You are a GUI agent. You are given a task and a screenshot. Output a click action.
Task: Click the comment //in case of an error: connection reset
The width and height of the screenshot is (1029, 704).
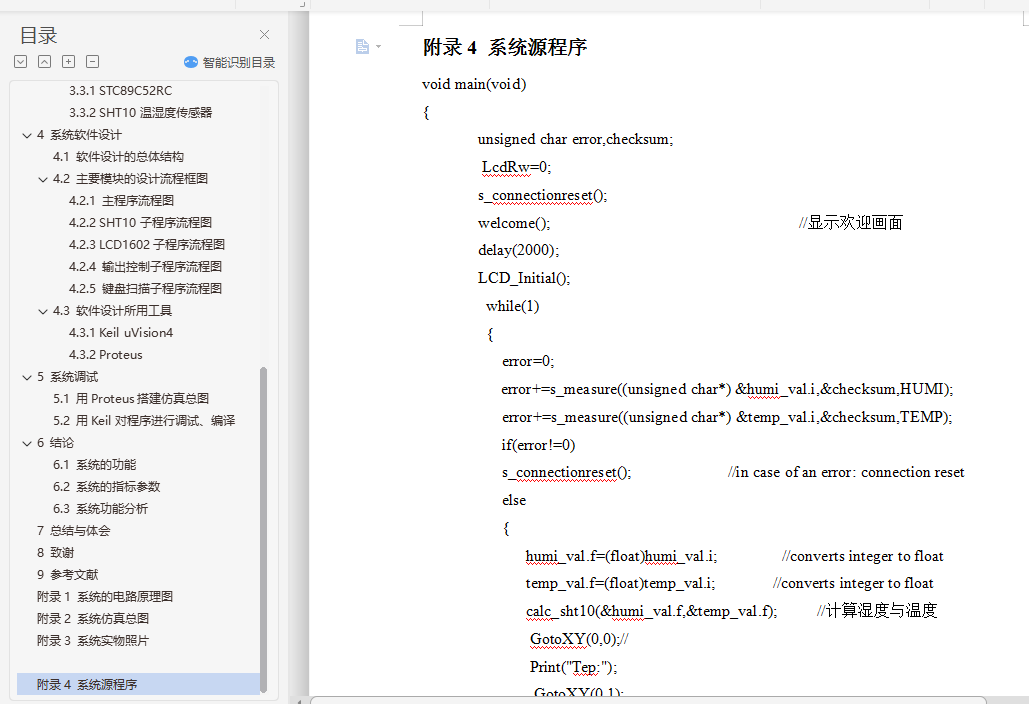846,472
